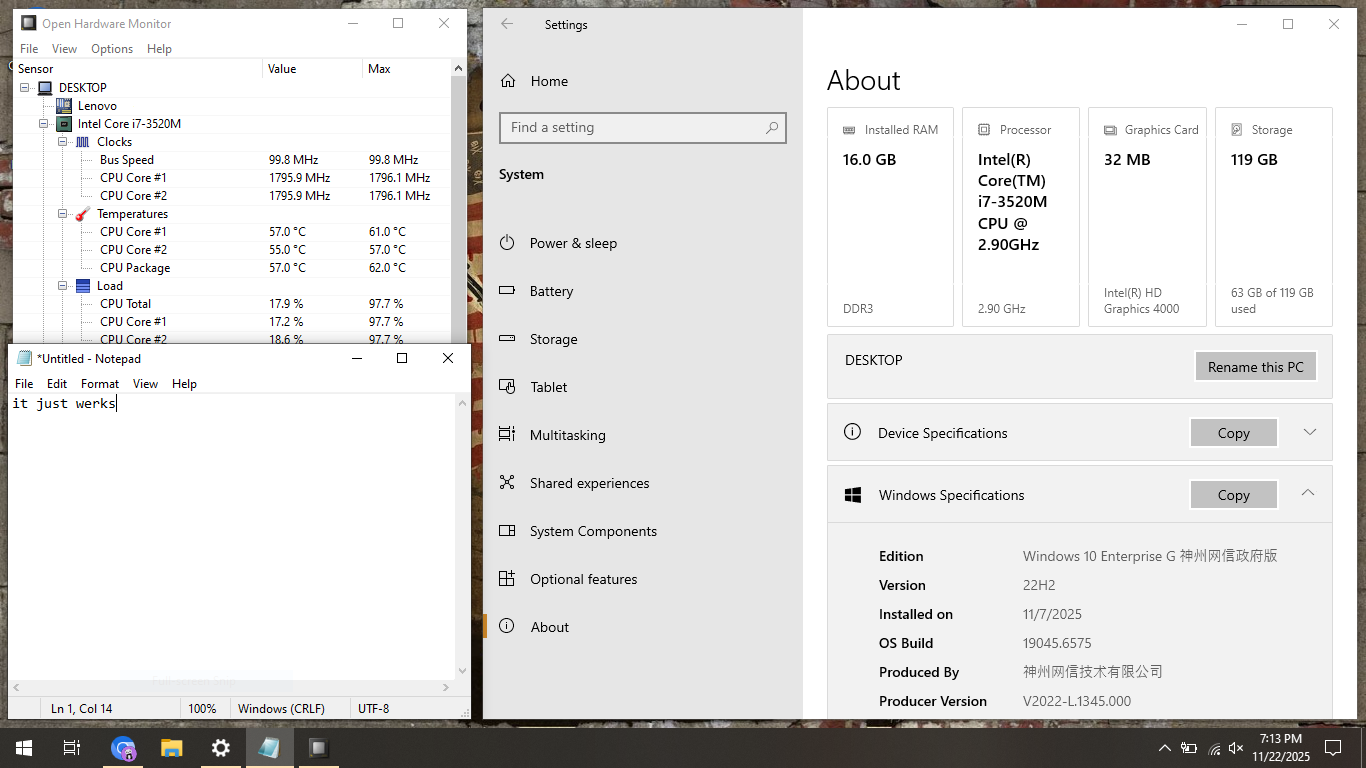Copy the Windows Specifications
This screenshot has width=1366, height=768.
(1234, 495)
